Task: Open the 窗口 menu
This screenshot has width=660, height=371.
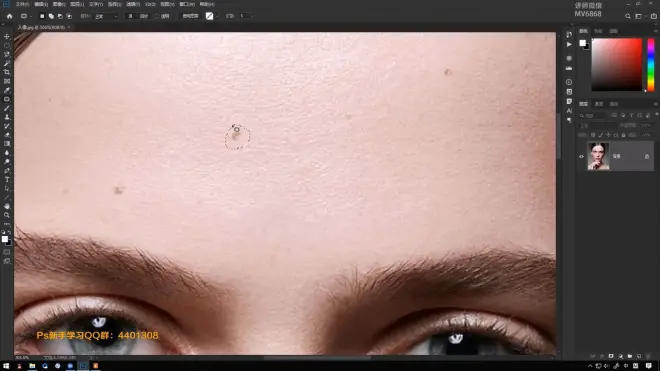Action: [187, 4]
